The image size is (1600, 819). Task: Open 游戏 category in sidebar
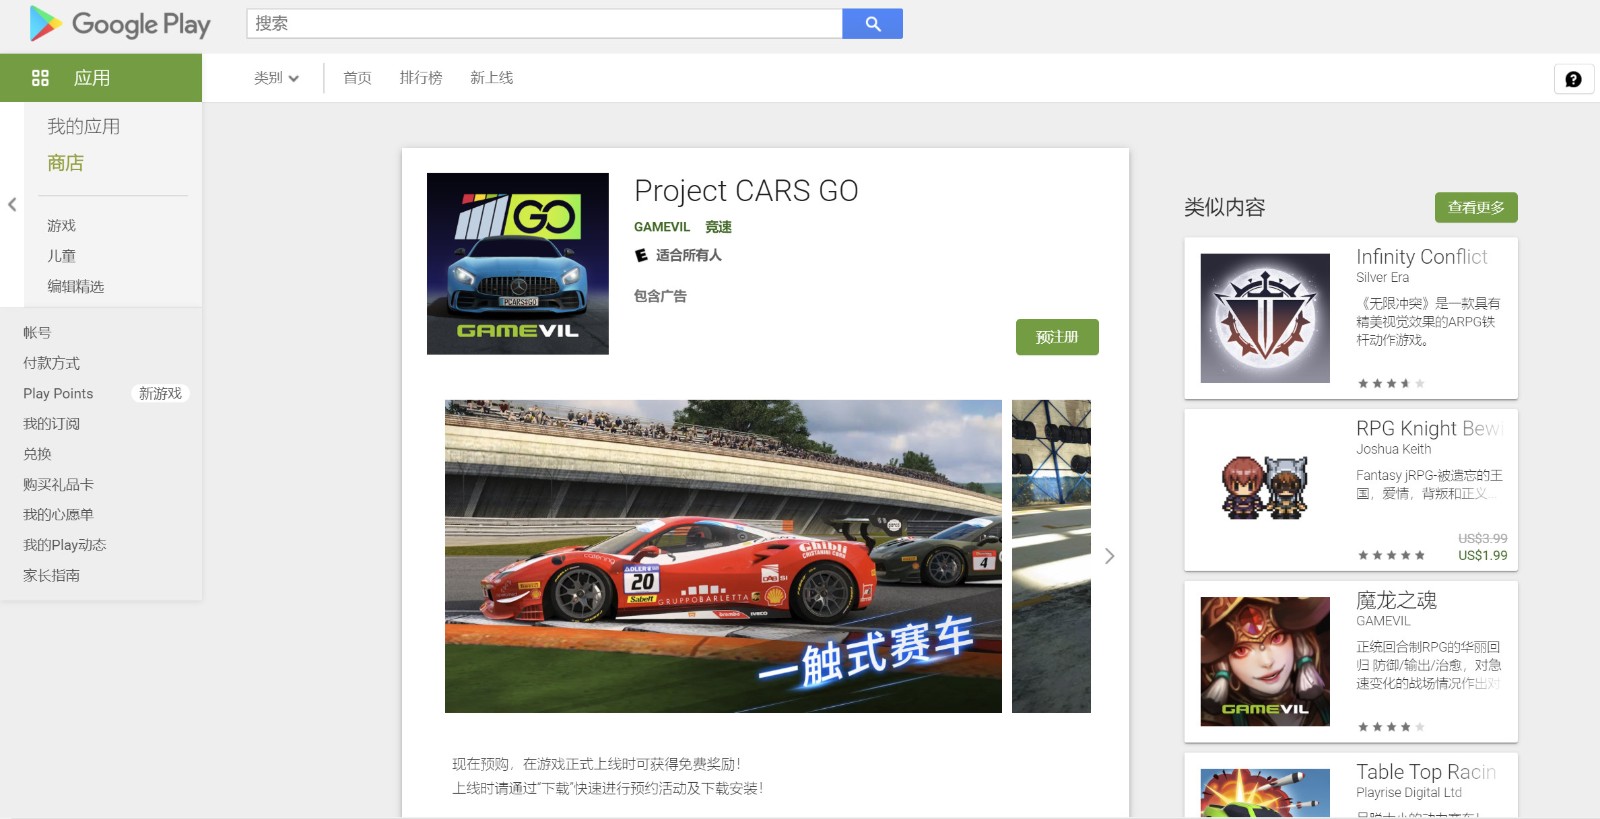(x=62, y=226)
